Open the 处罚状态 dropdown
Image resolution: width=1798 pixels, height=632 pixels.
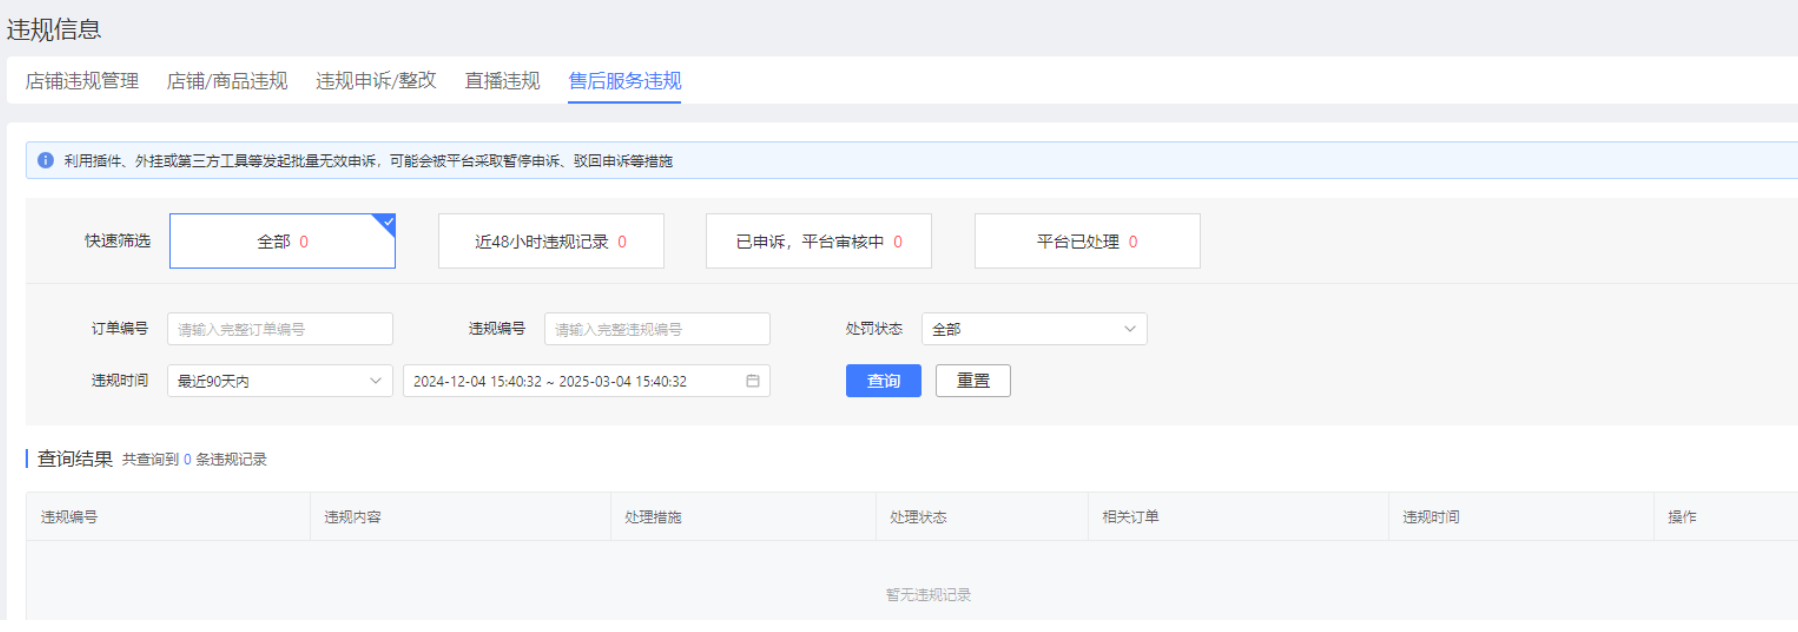(x=1033, y=329)
